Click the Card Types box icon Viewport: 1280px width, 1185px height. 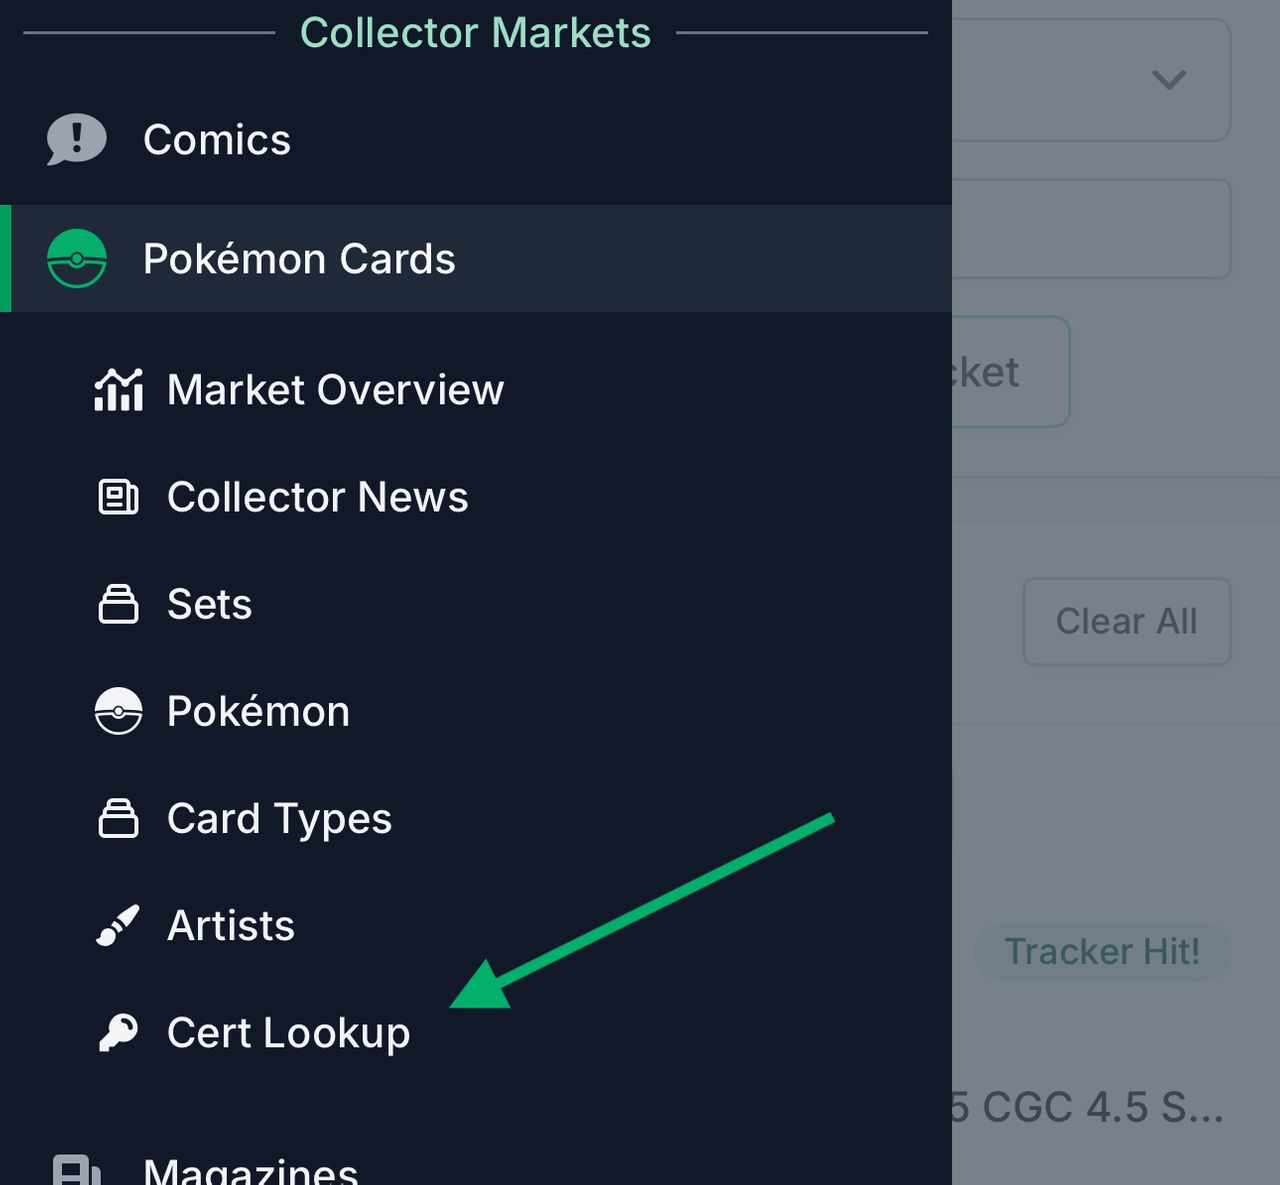click(118, 818)
